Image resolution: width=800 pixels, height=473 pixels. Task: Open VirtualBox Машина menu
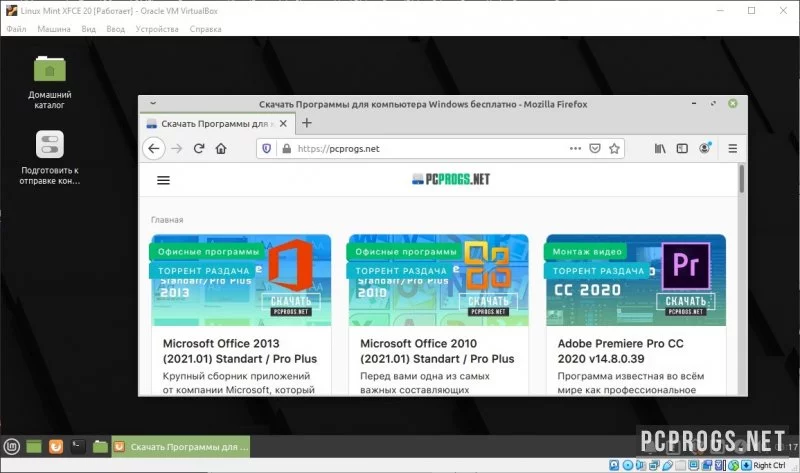point(54,29)
